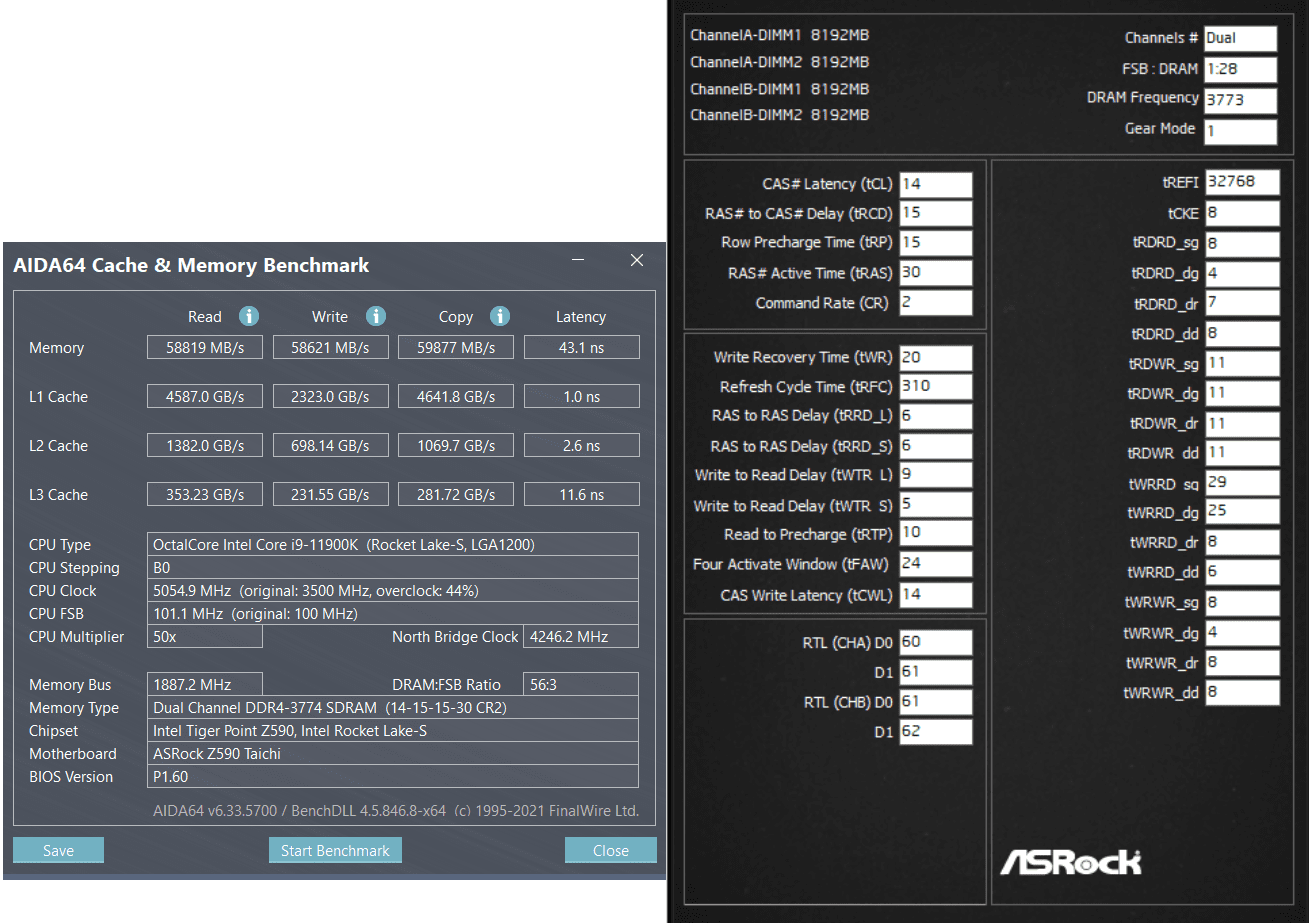
Task: Click the tRRD_L field
Action: [x=935, y=416]
